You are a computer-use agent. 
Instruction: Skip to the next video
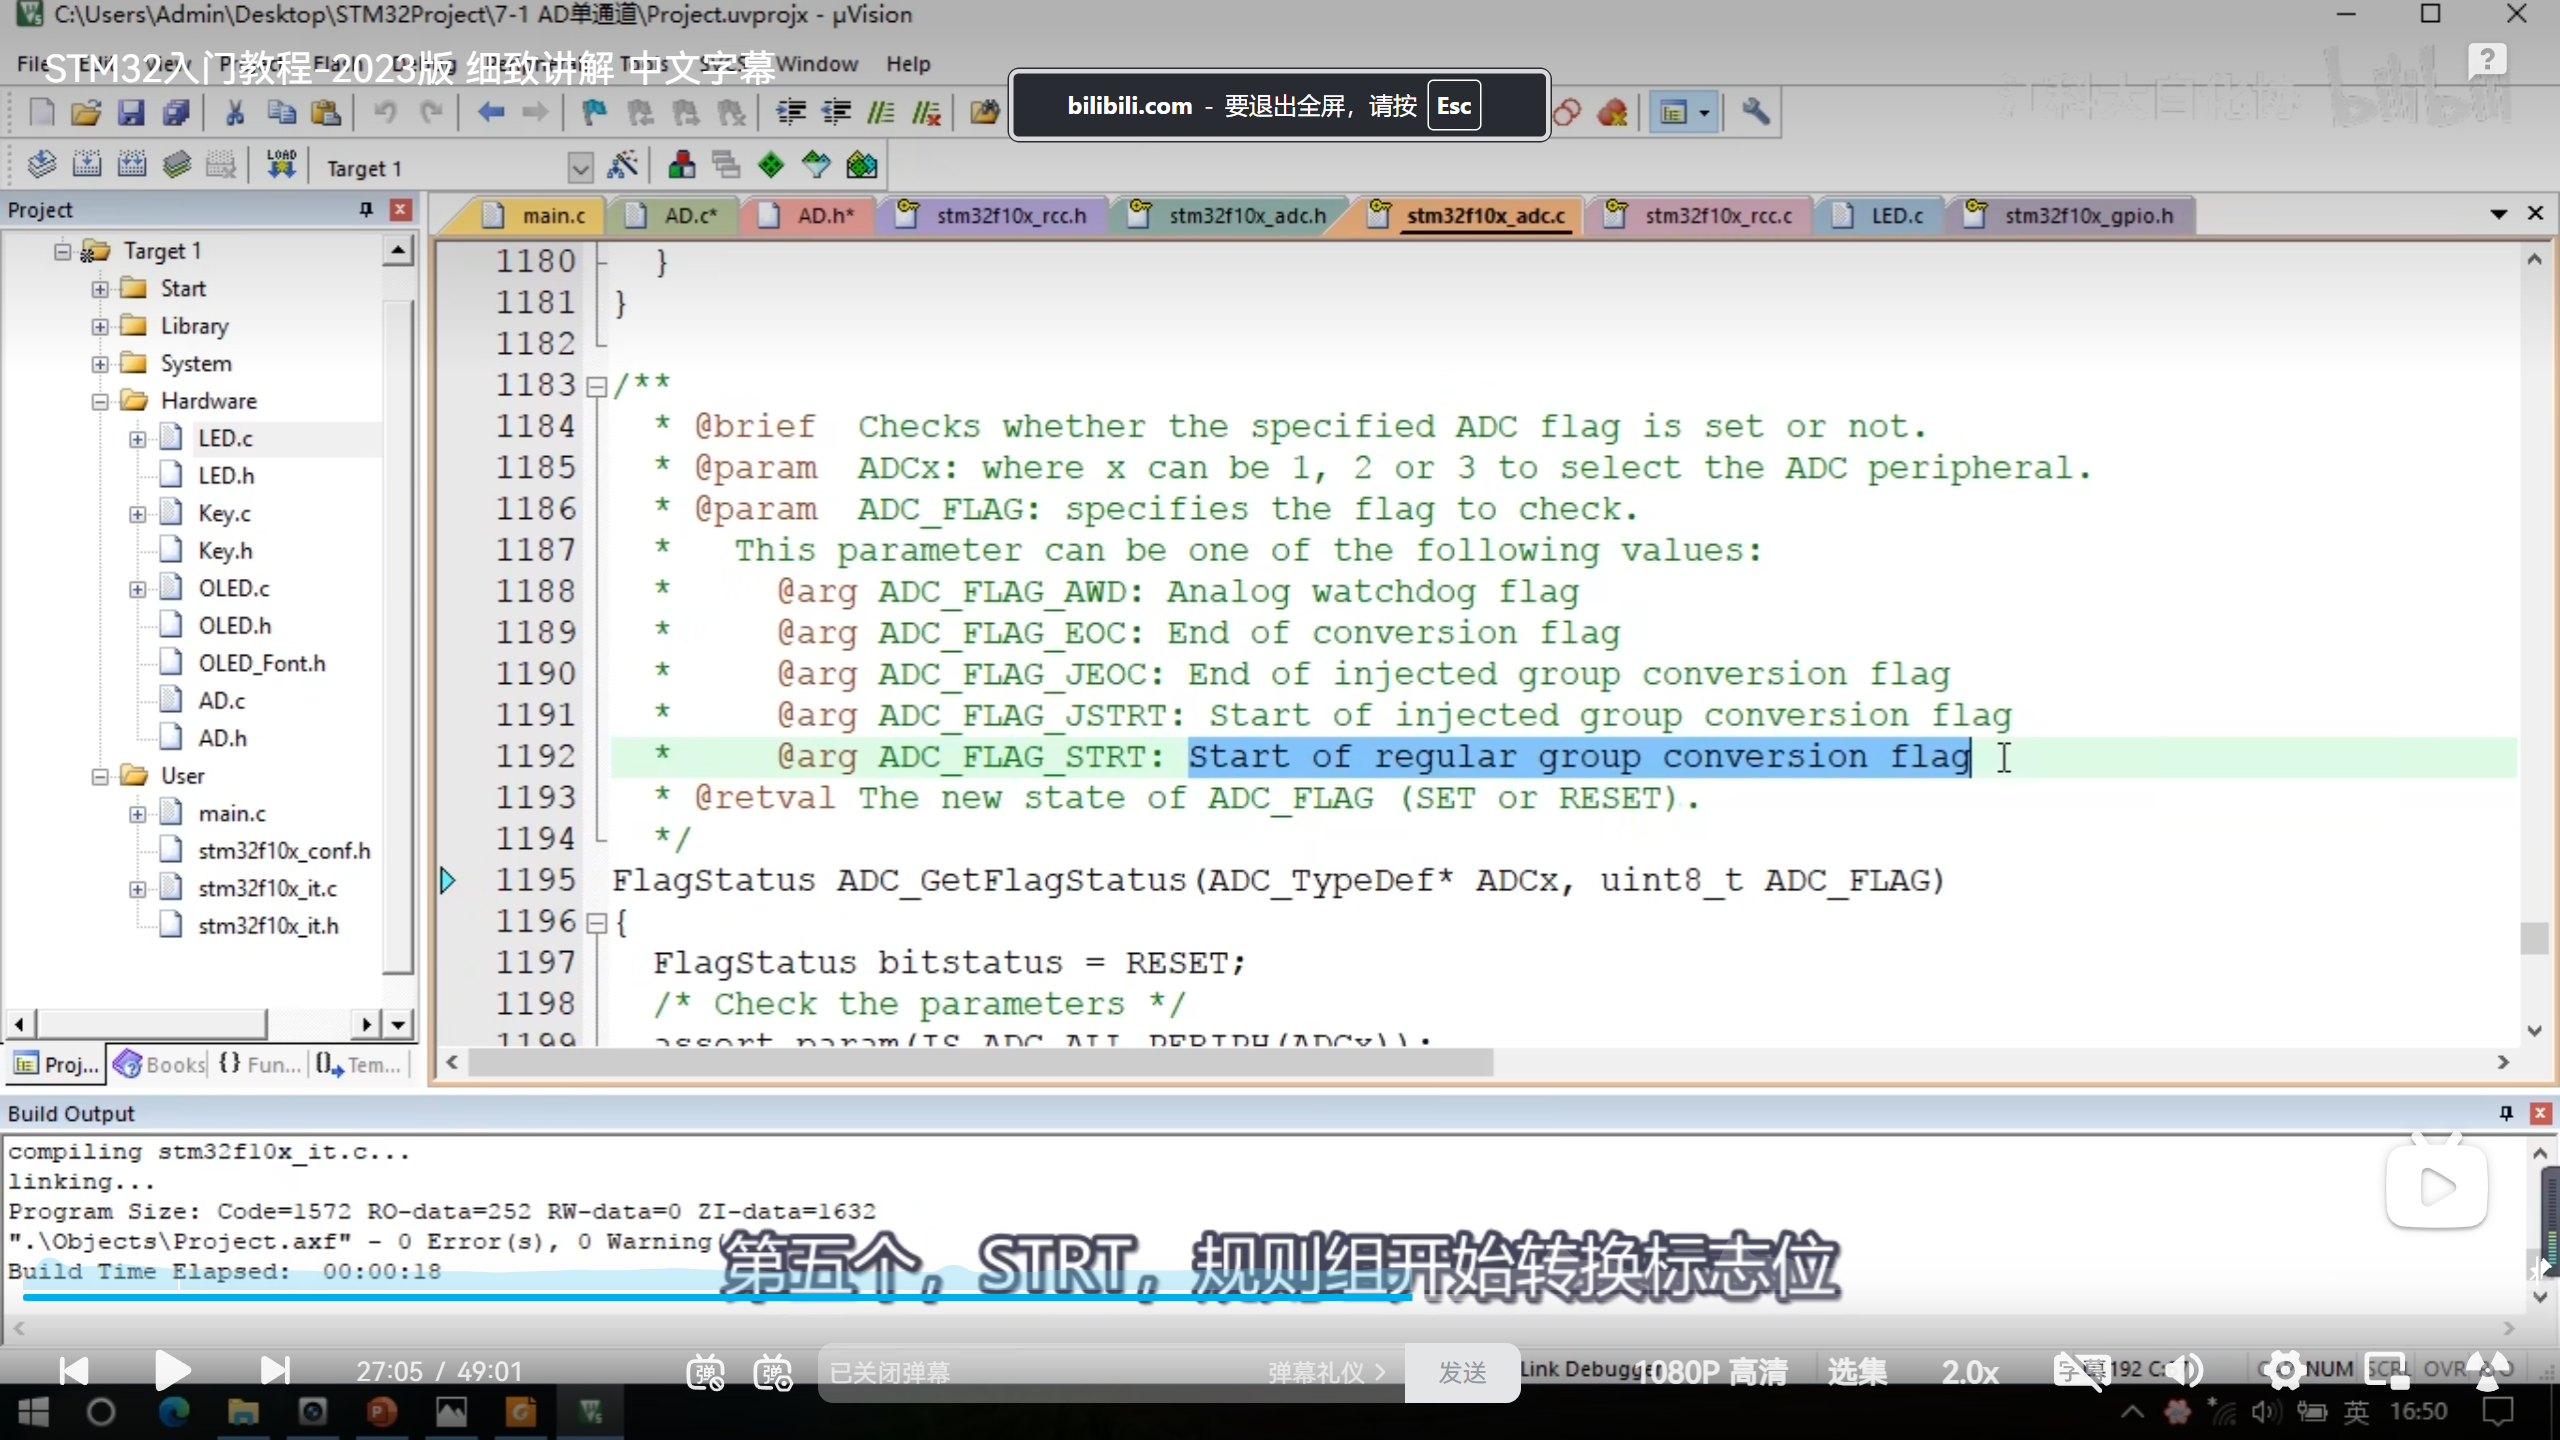click(x=274, y=1370)
